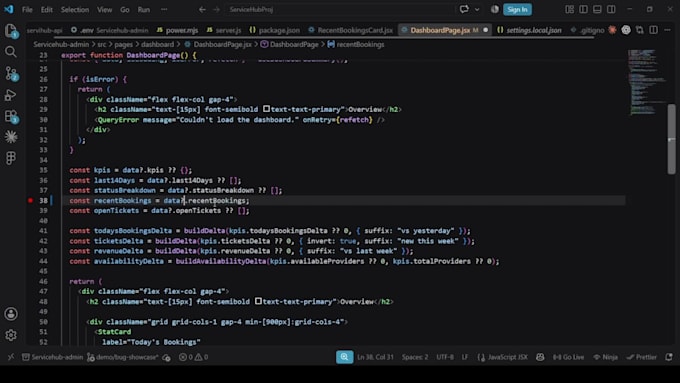Screen dimensions: 680x383
Task: Switch to the .env Servicehub-admin tab
Action: click(110, 30)
